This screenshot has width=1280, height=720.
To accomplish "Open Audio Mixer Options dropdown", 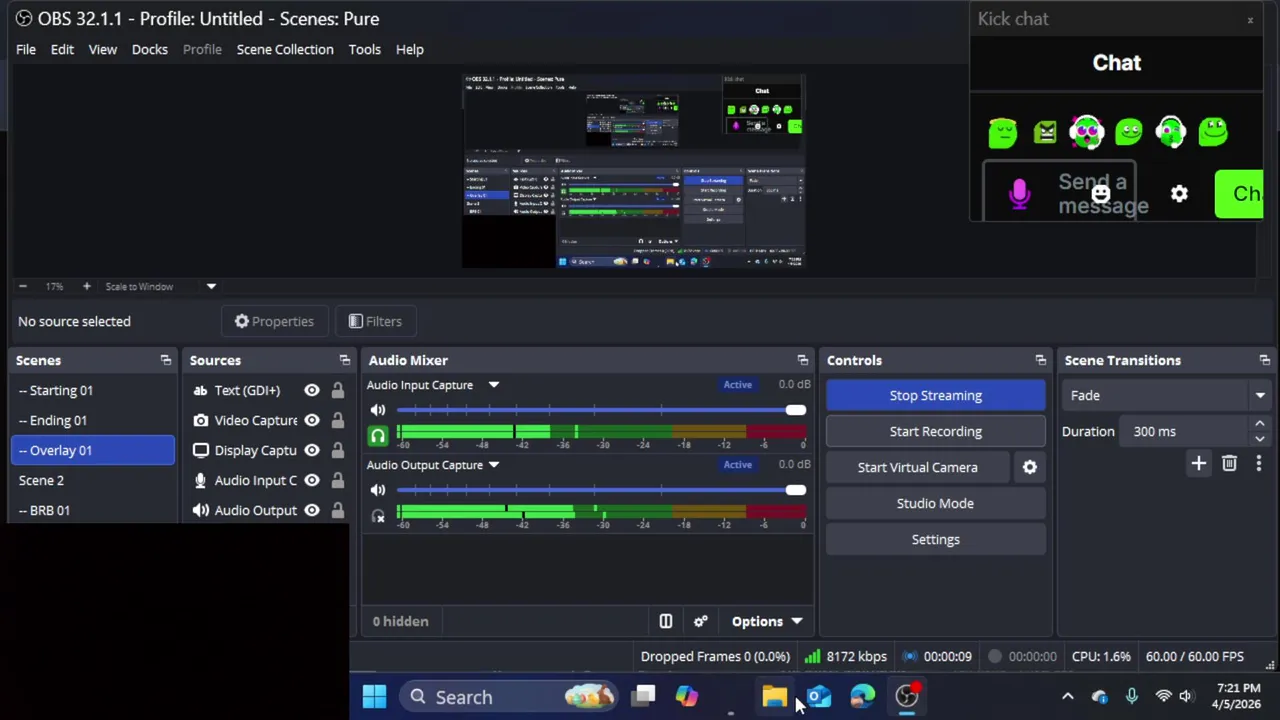I will tap(767, 621).
